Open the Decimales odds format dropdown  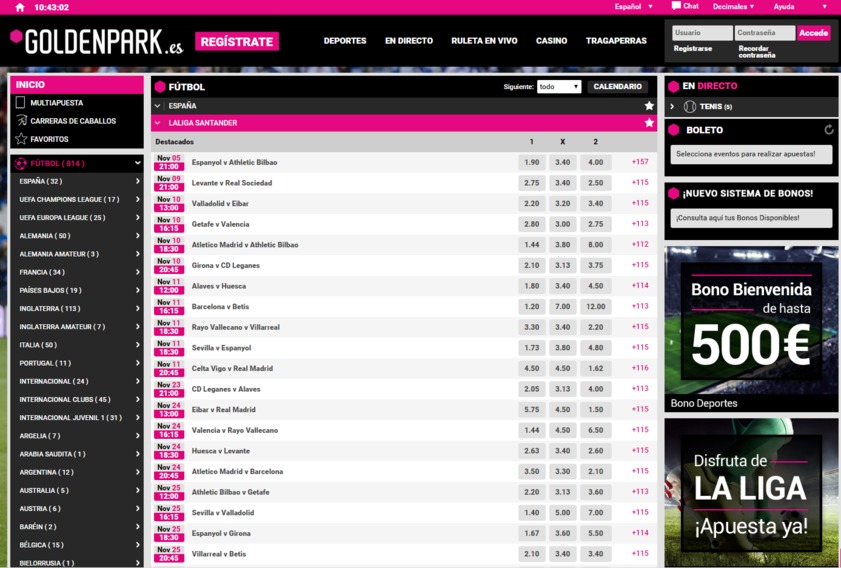tap(733, 6)
